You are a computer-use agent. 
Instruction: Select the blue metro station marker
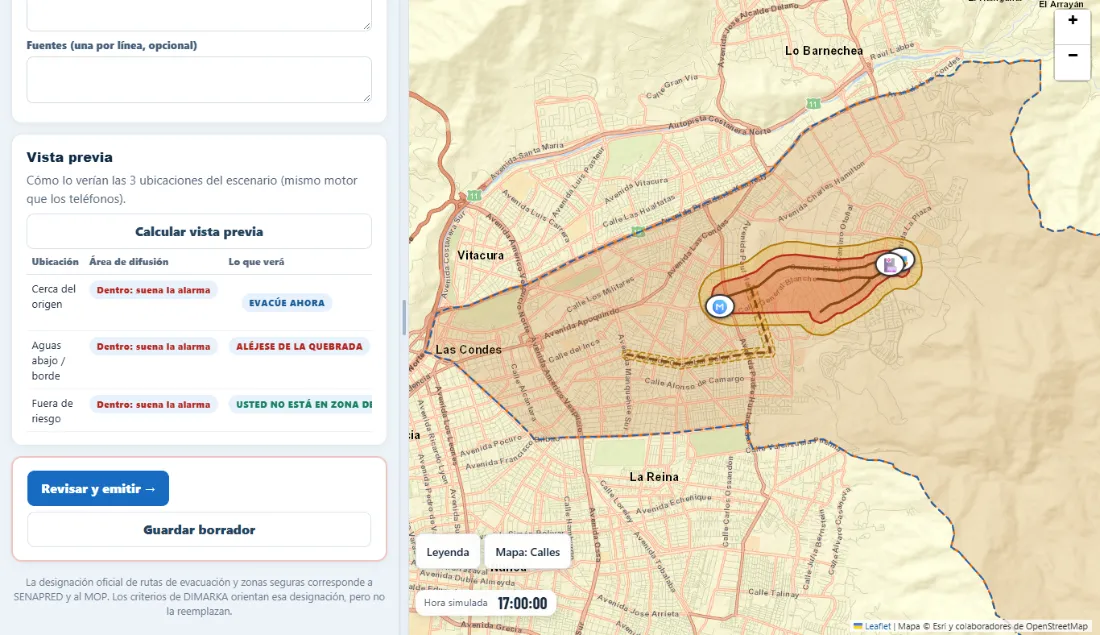719,307
